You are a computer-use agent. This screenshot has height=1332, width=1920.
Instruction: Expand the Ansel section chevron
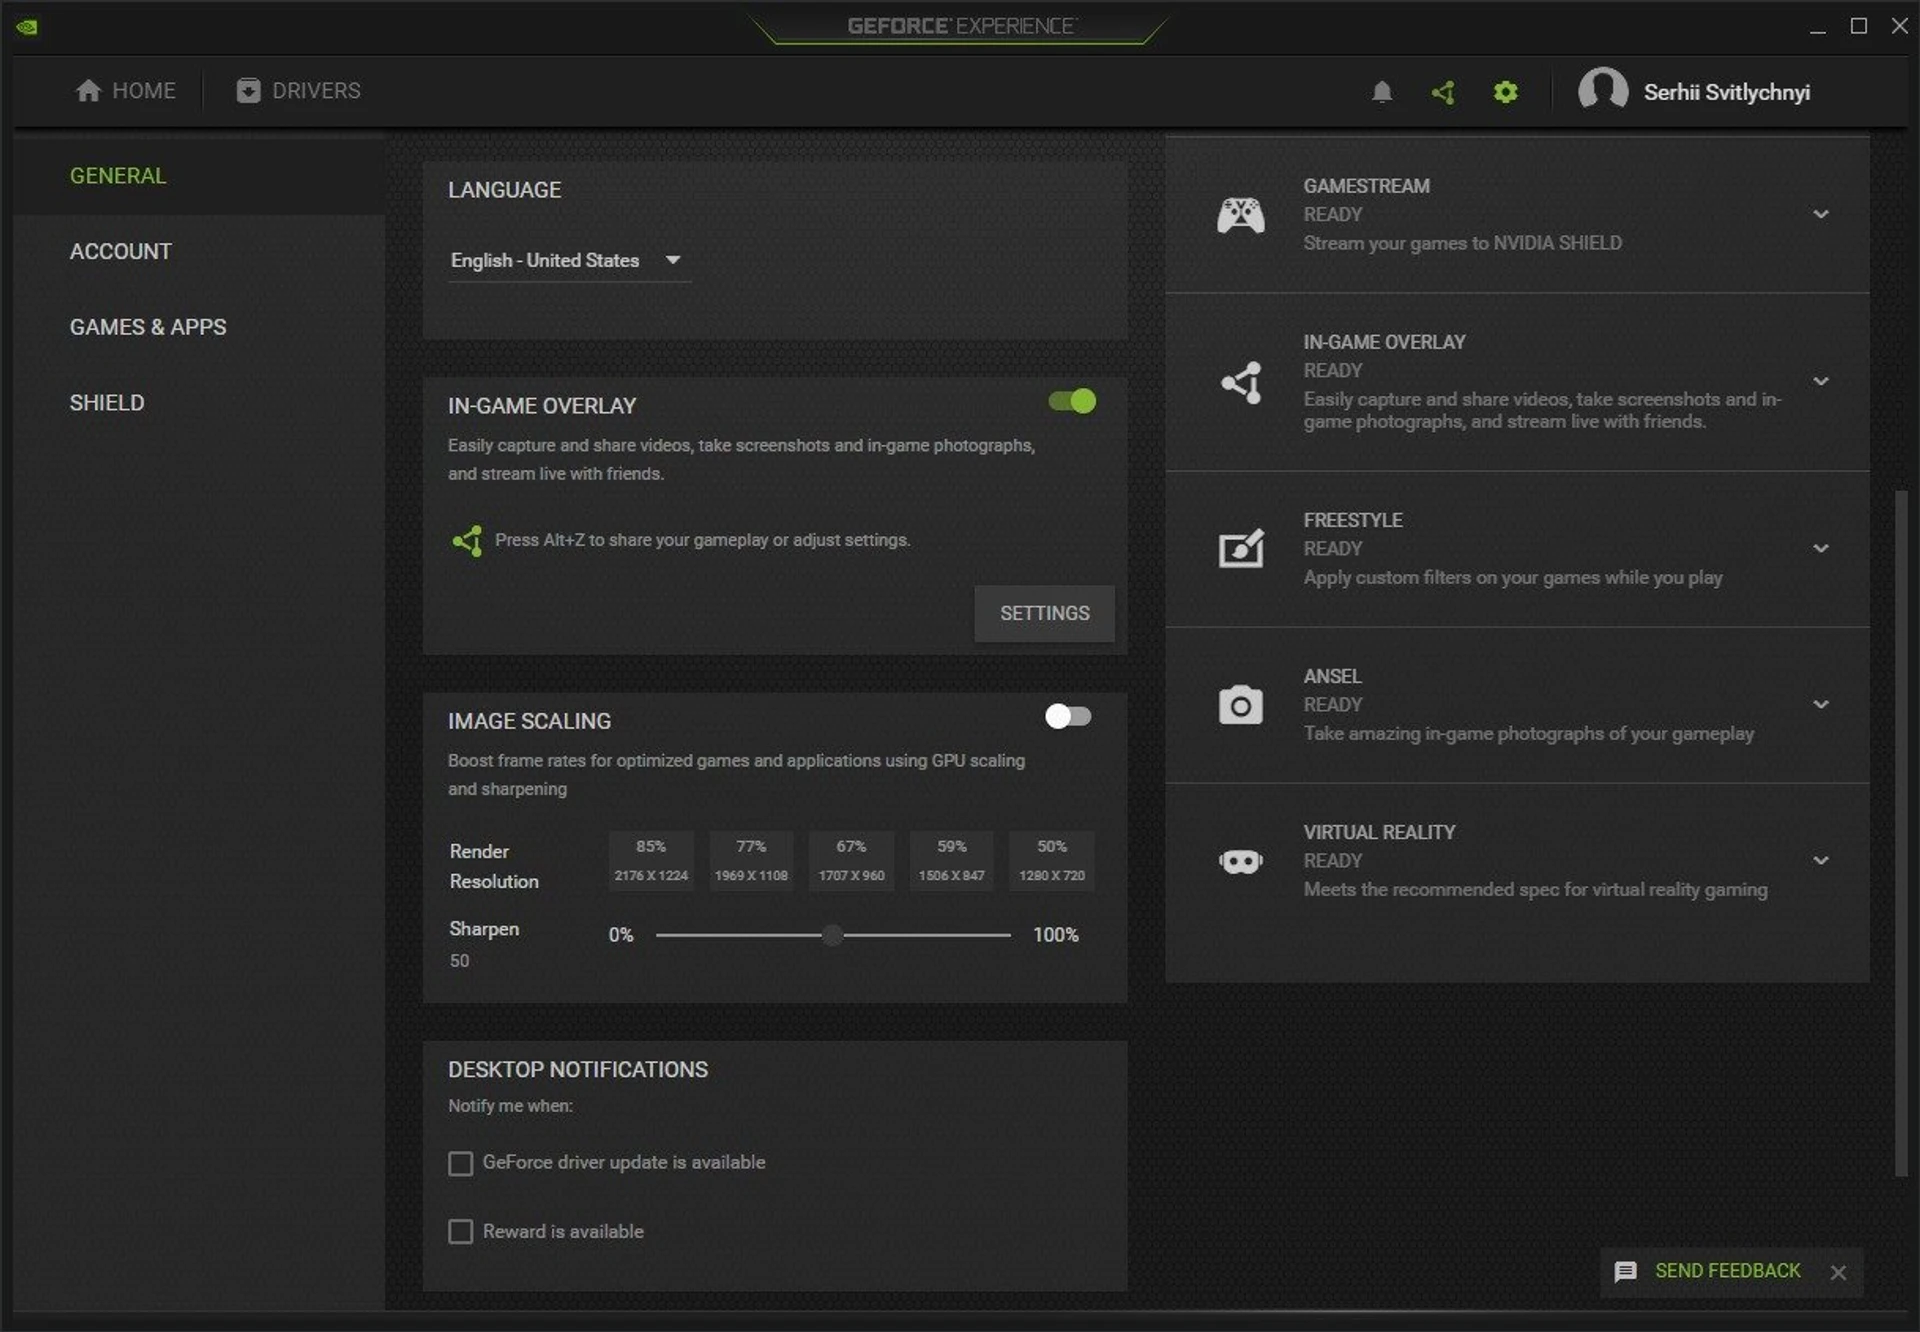click(x=1821, y=705)
